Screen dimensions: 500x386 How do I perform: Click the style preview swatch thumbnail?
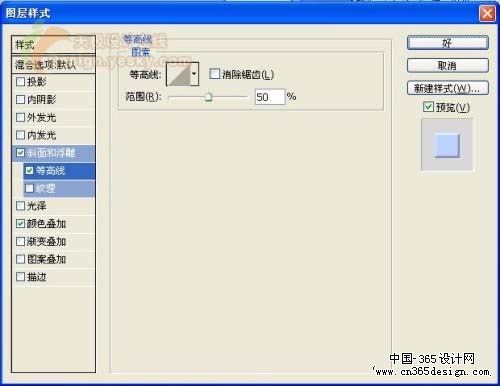[x=447, y=145]
